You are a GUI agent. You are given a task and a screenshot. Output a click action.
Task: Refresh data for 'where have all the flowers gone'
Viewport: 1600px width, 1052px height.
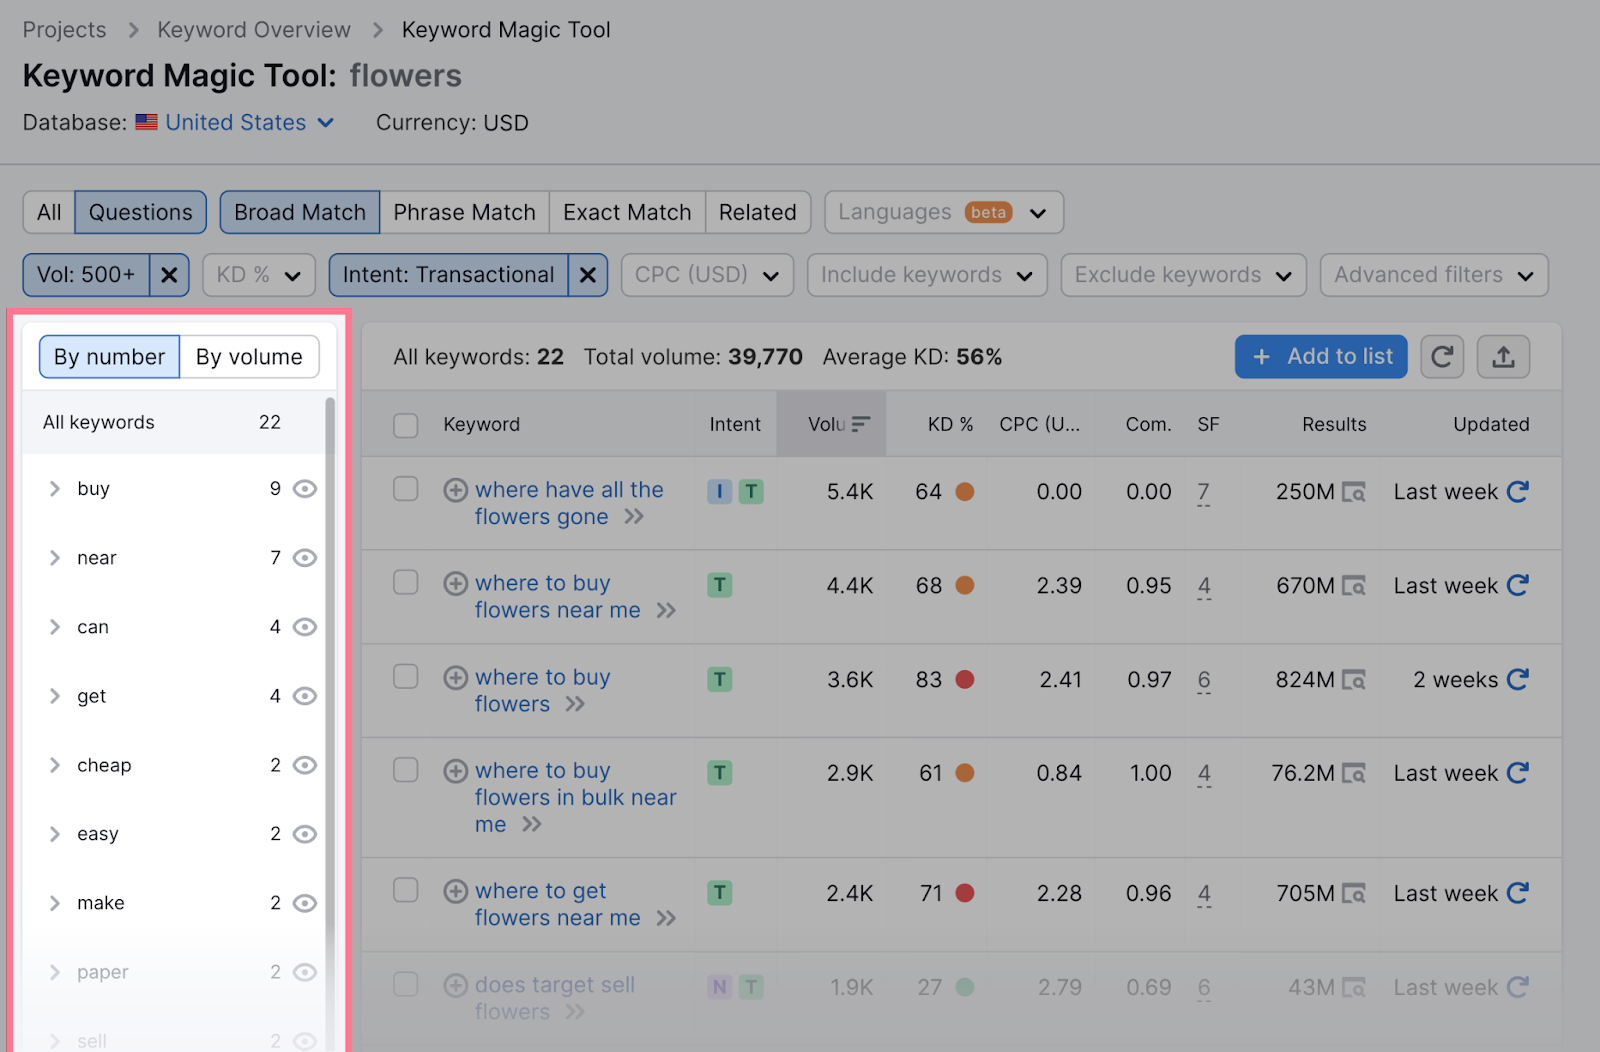pyautogui.click(x=1517, y=492)
